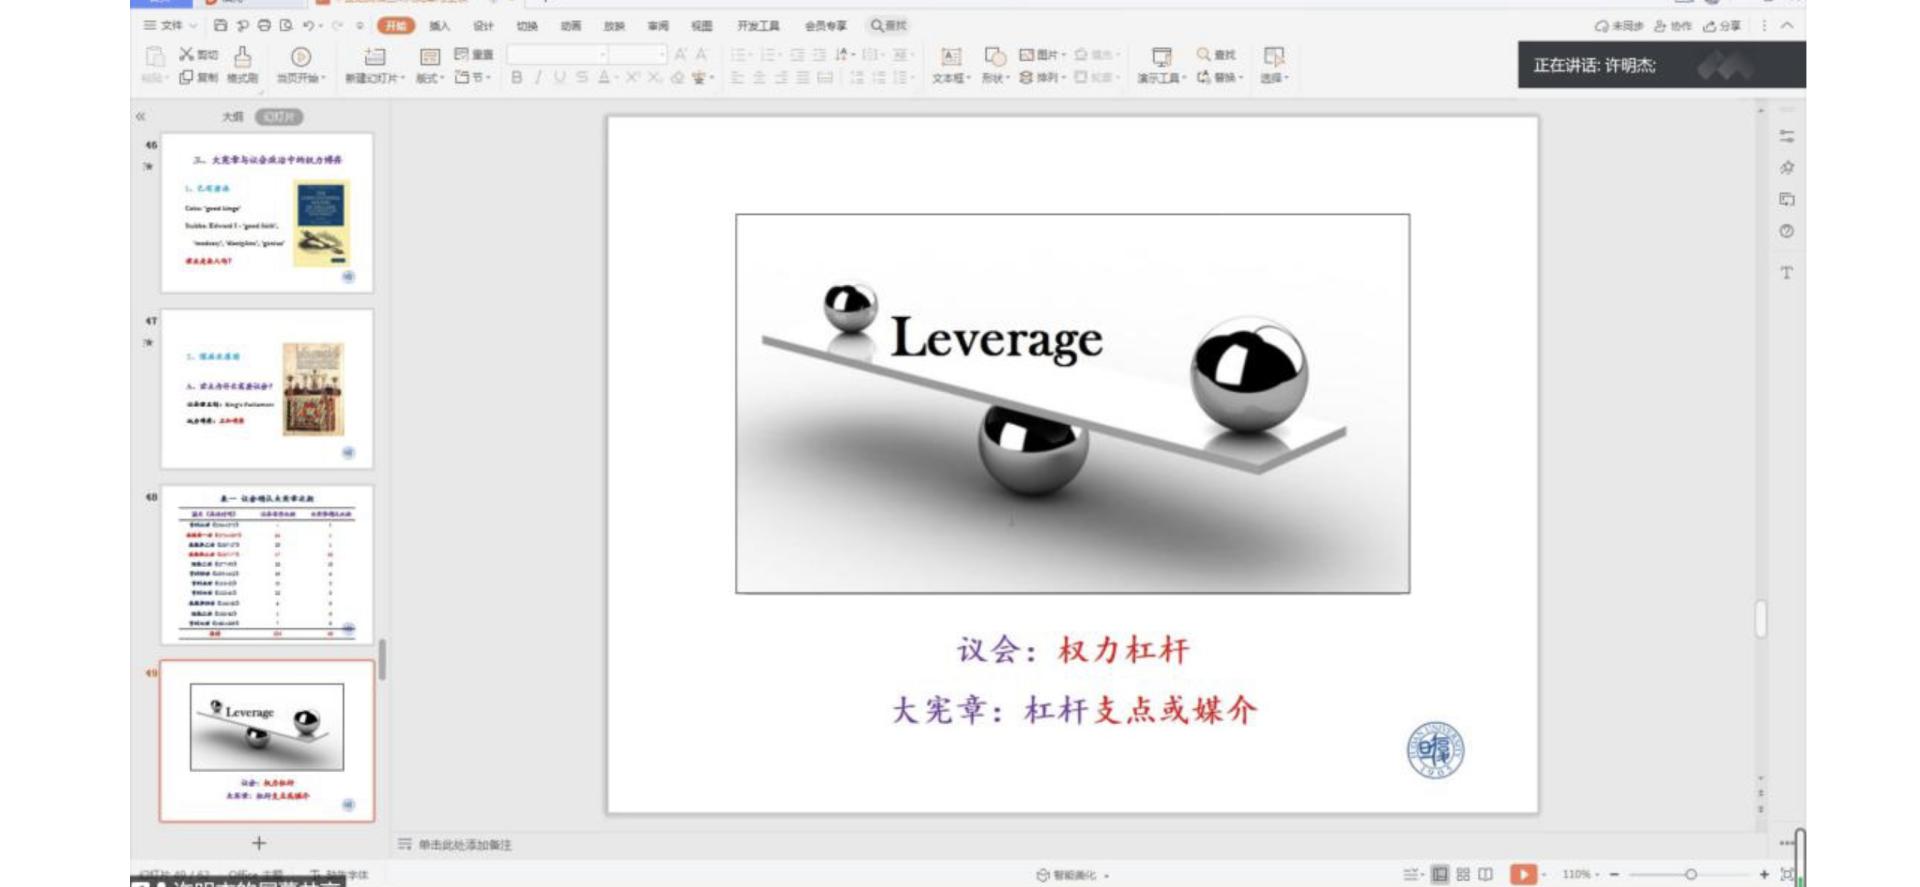This screenshot has width=1920, height=887.
Task: Switch to normal view in status bar
Action: [1440, 874]
